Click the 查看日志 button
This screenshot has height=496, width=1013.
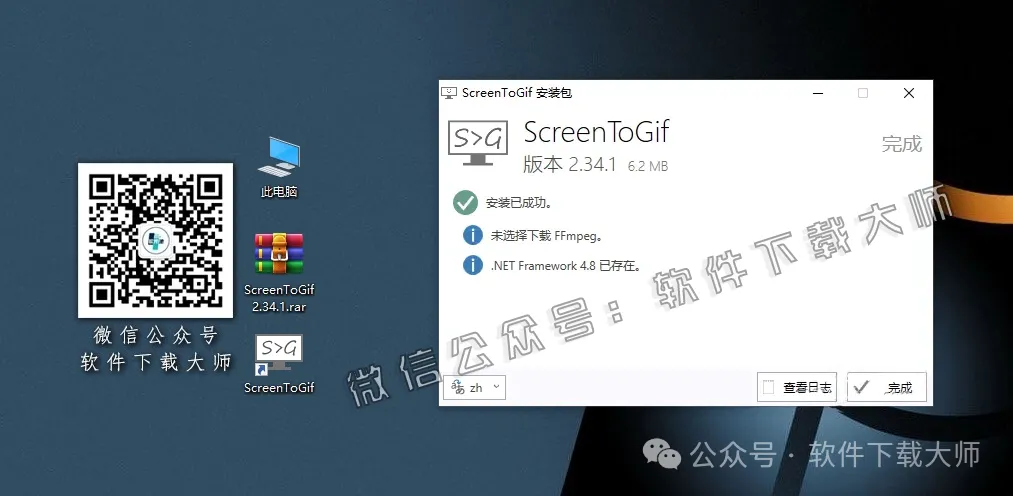(797, 388)
